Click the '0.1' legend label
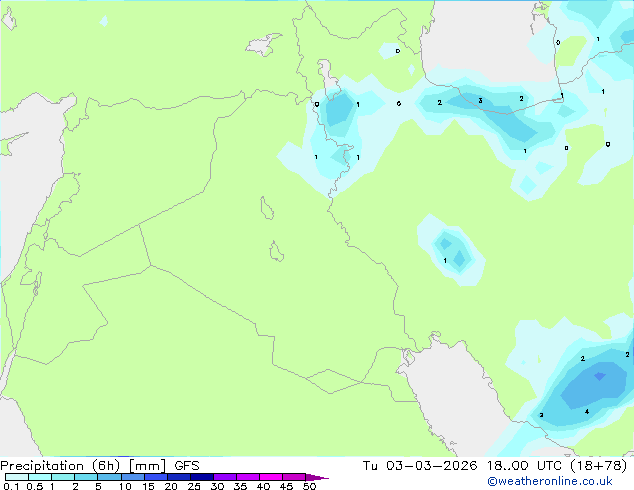Viewport: 634px width, 490px height. [11, 486]
